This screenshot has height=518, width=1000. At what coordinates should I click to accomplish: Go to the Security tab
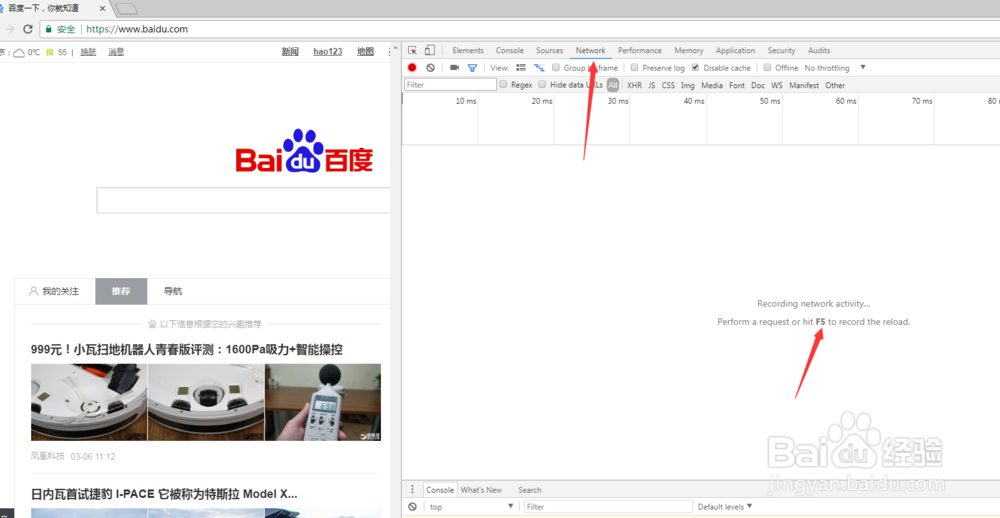coord(781,50)
